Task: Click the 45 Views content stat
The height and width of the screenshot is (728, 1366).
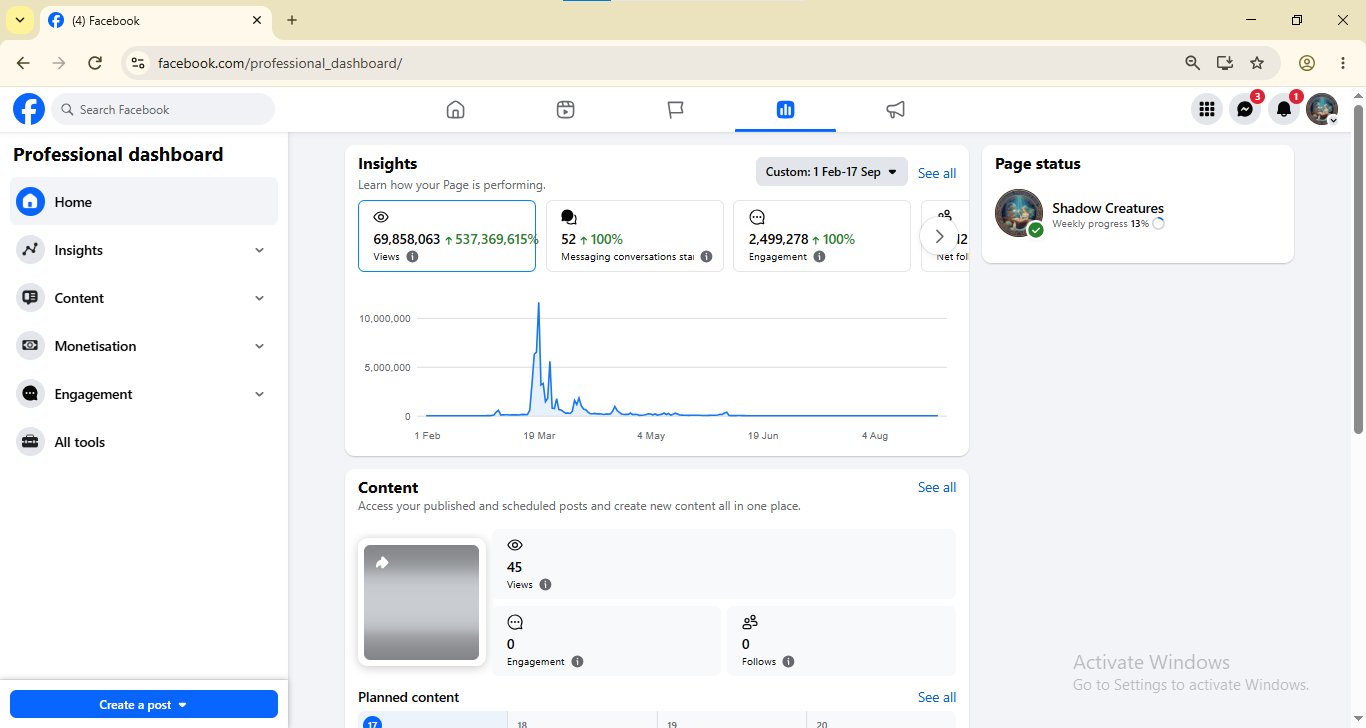Action: pos(724,565)
